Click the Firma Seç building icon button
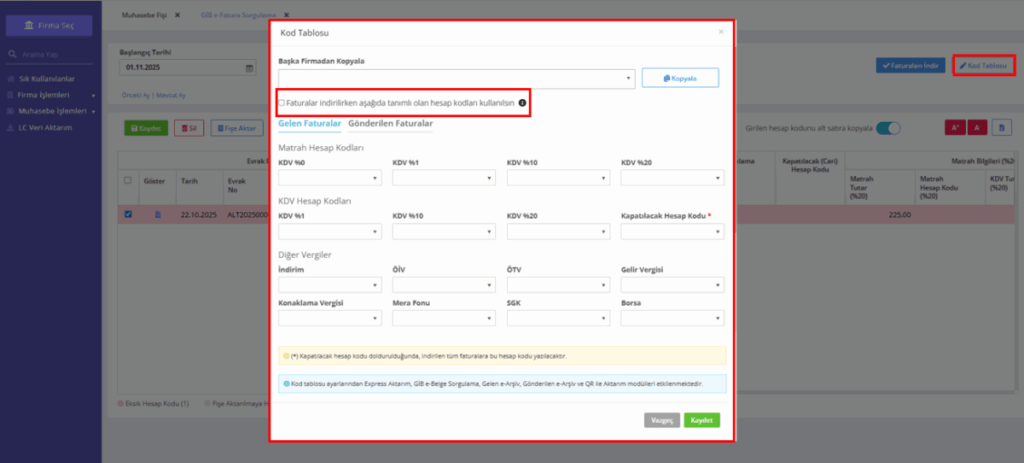1024x463 pixels. [49, 25]
